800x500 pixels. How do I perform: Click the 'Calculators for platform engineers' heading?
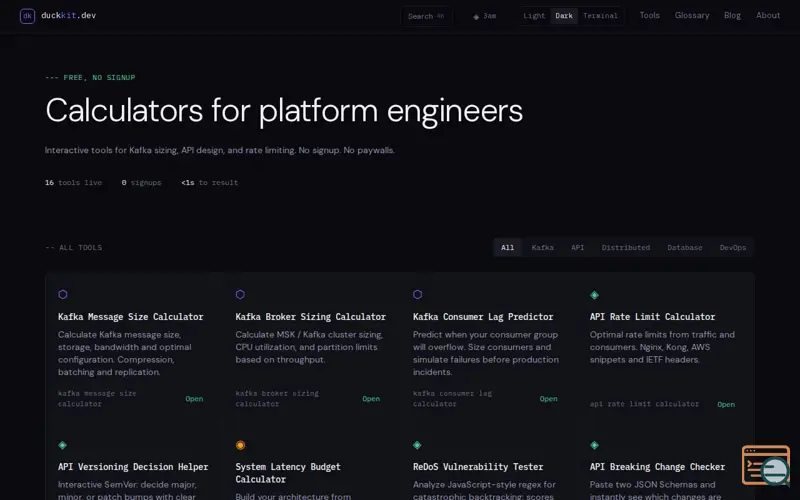tap(284, 111)
